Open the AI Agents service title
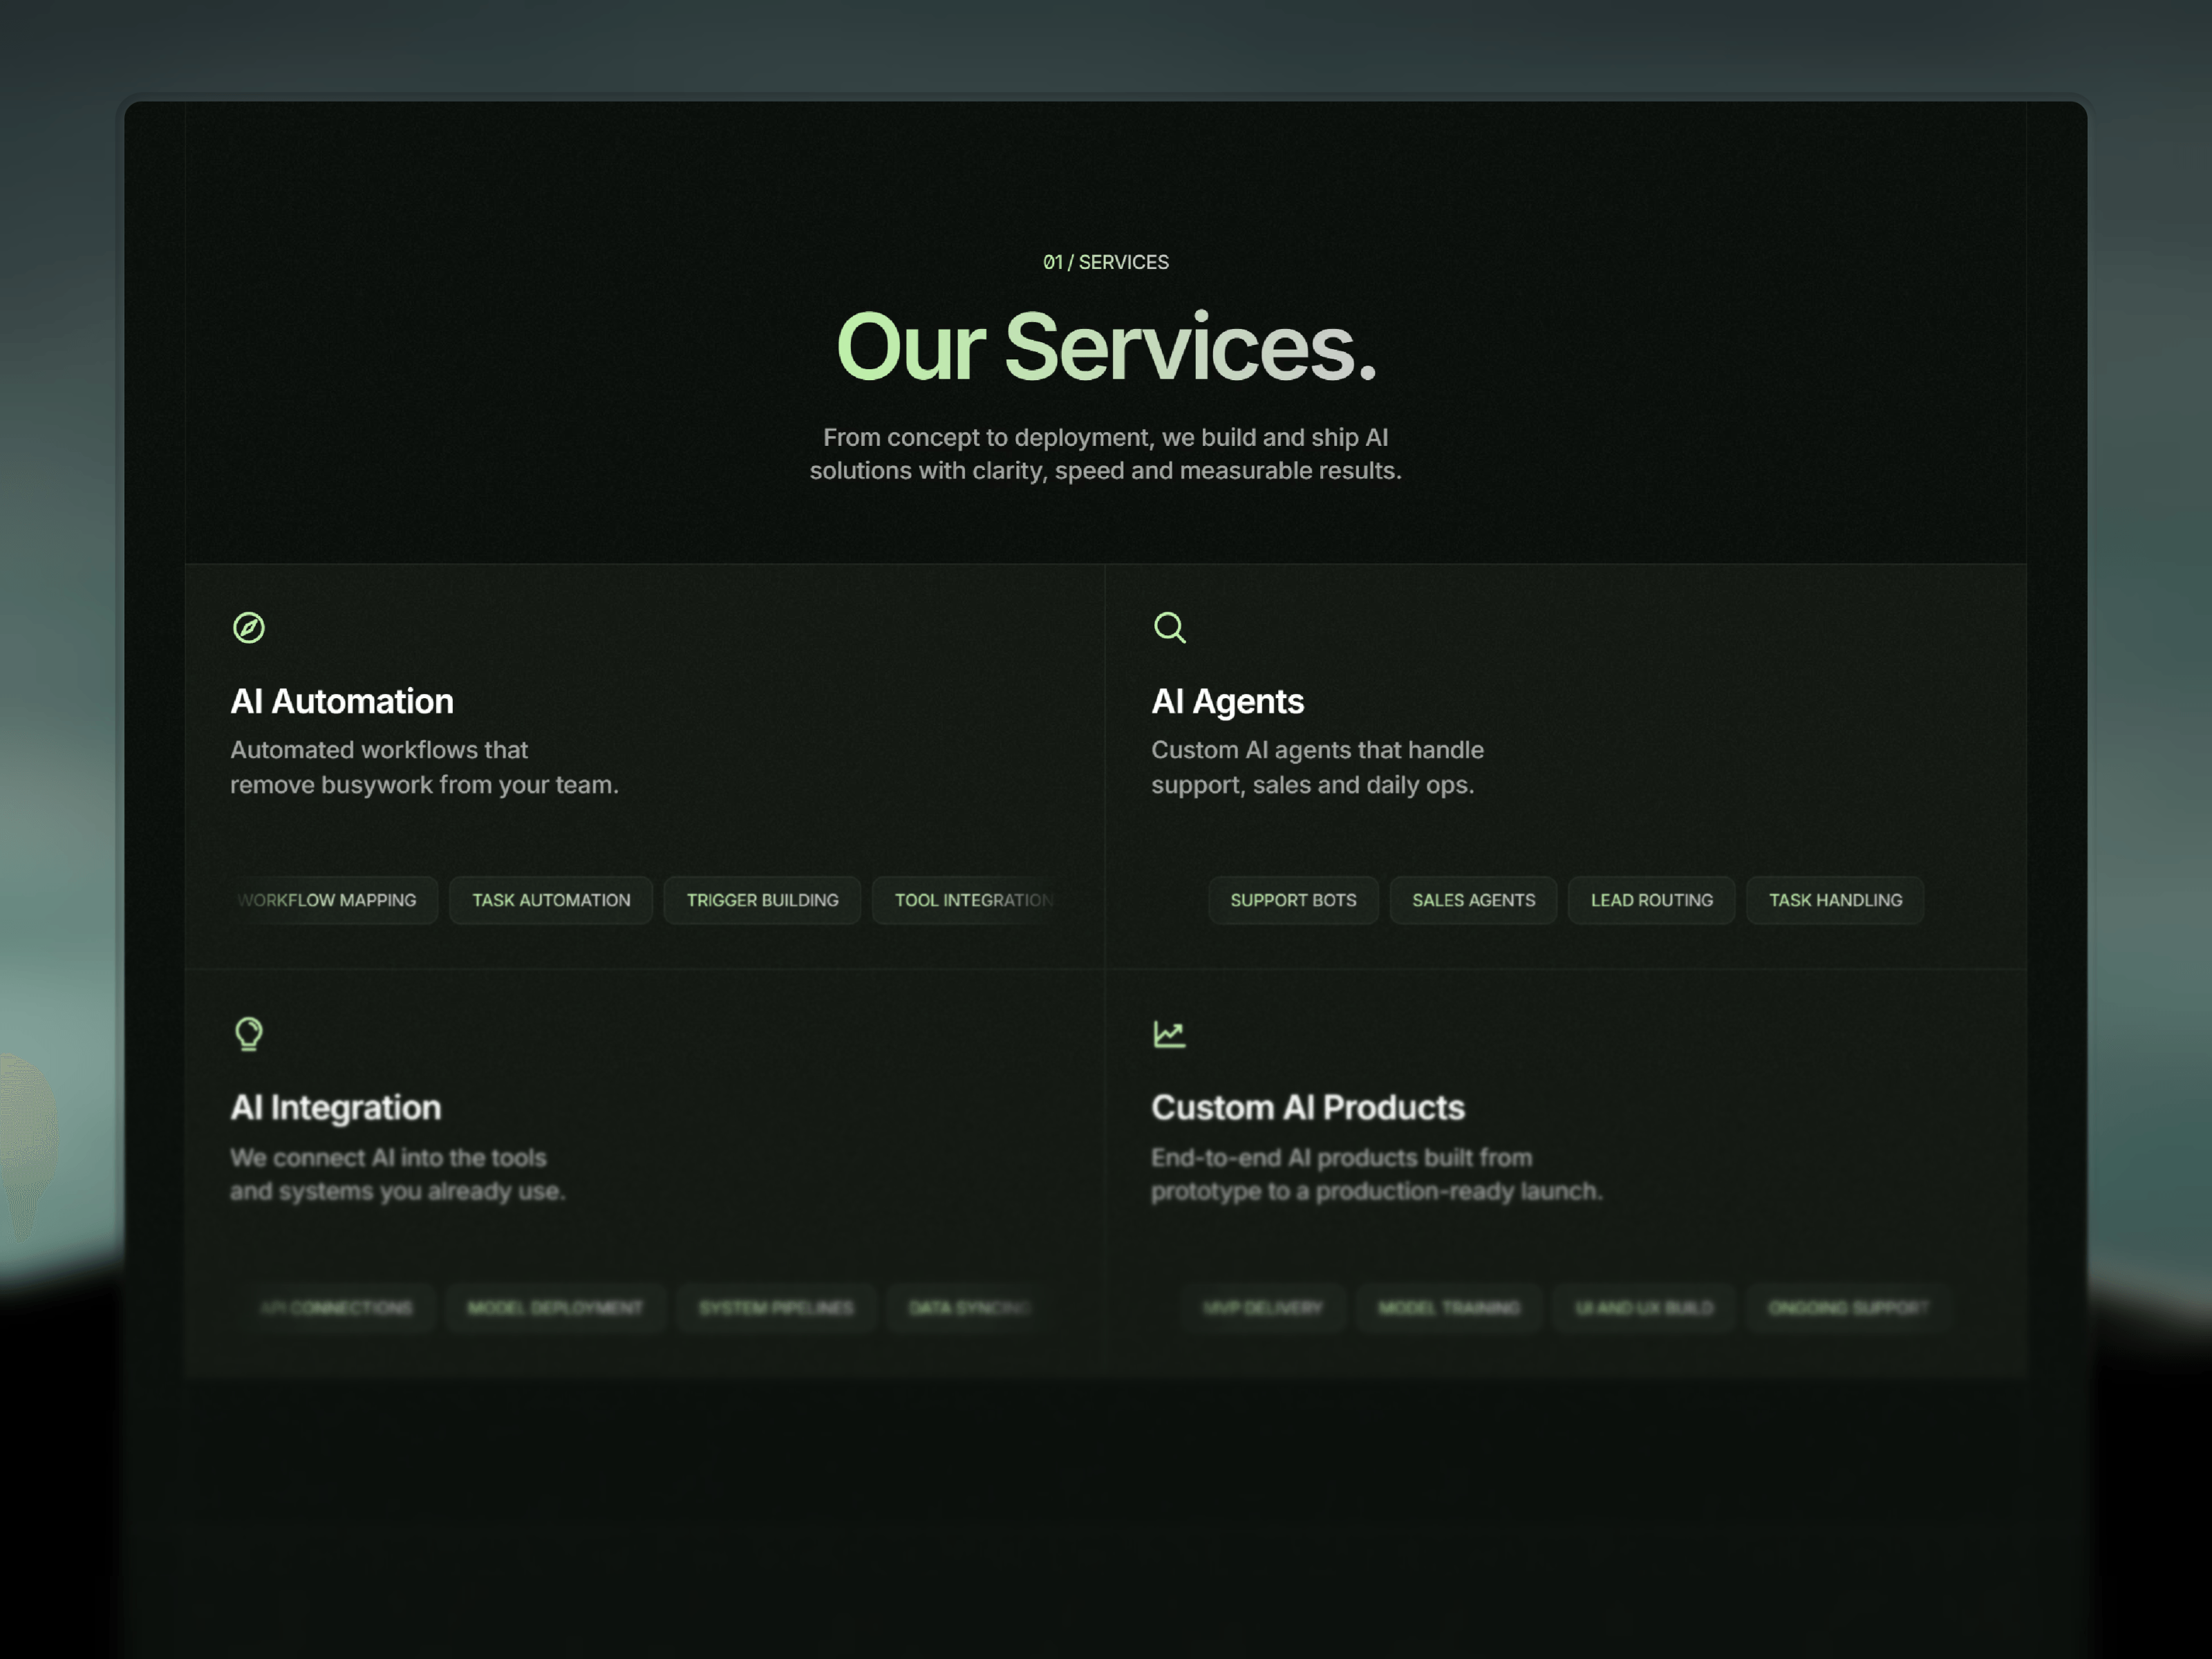 coord(1228,701)
